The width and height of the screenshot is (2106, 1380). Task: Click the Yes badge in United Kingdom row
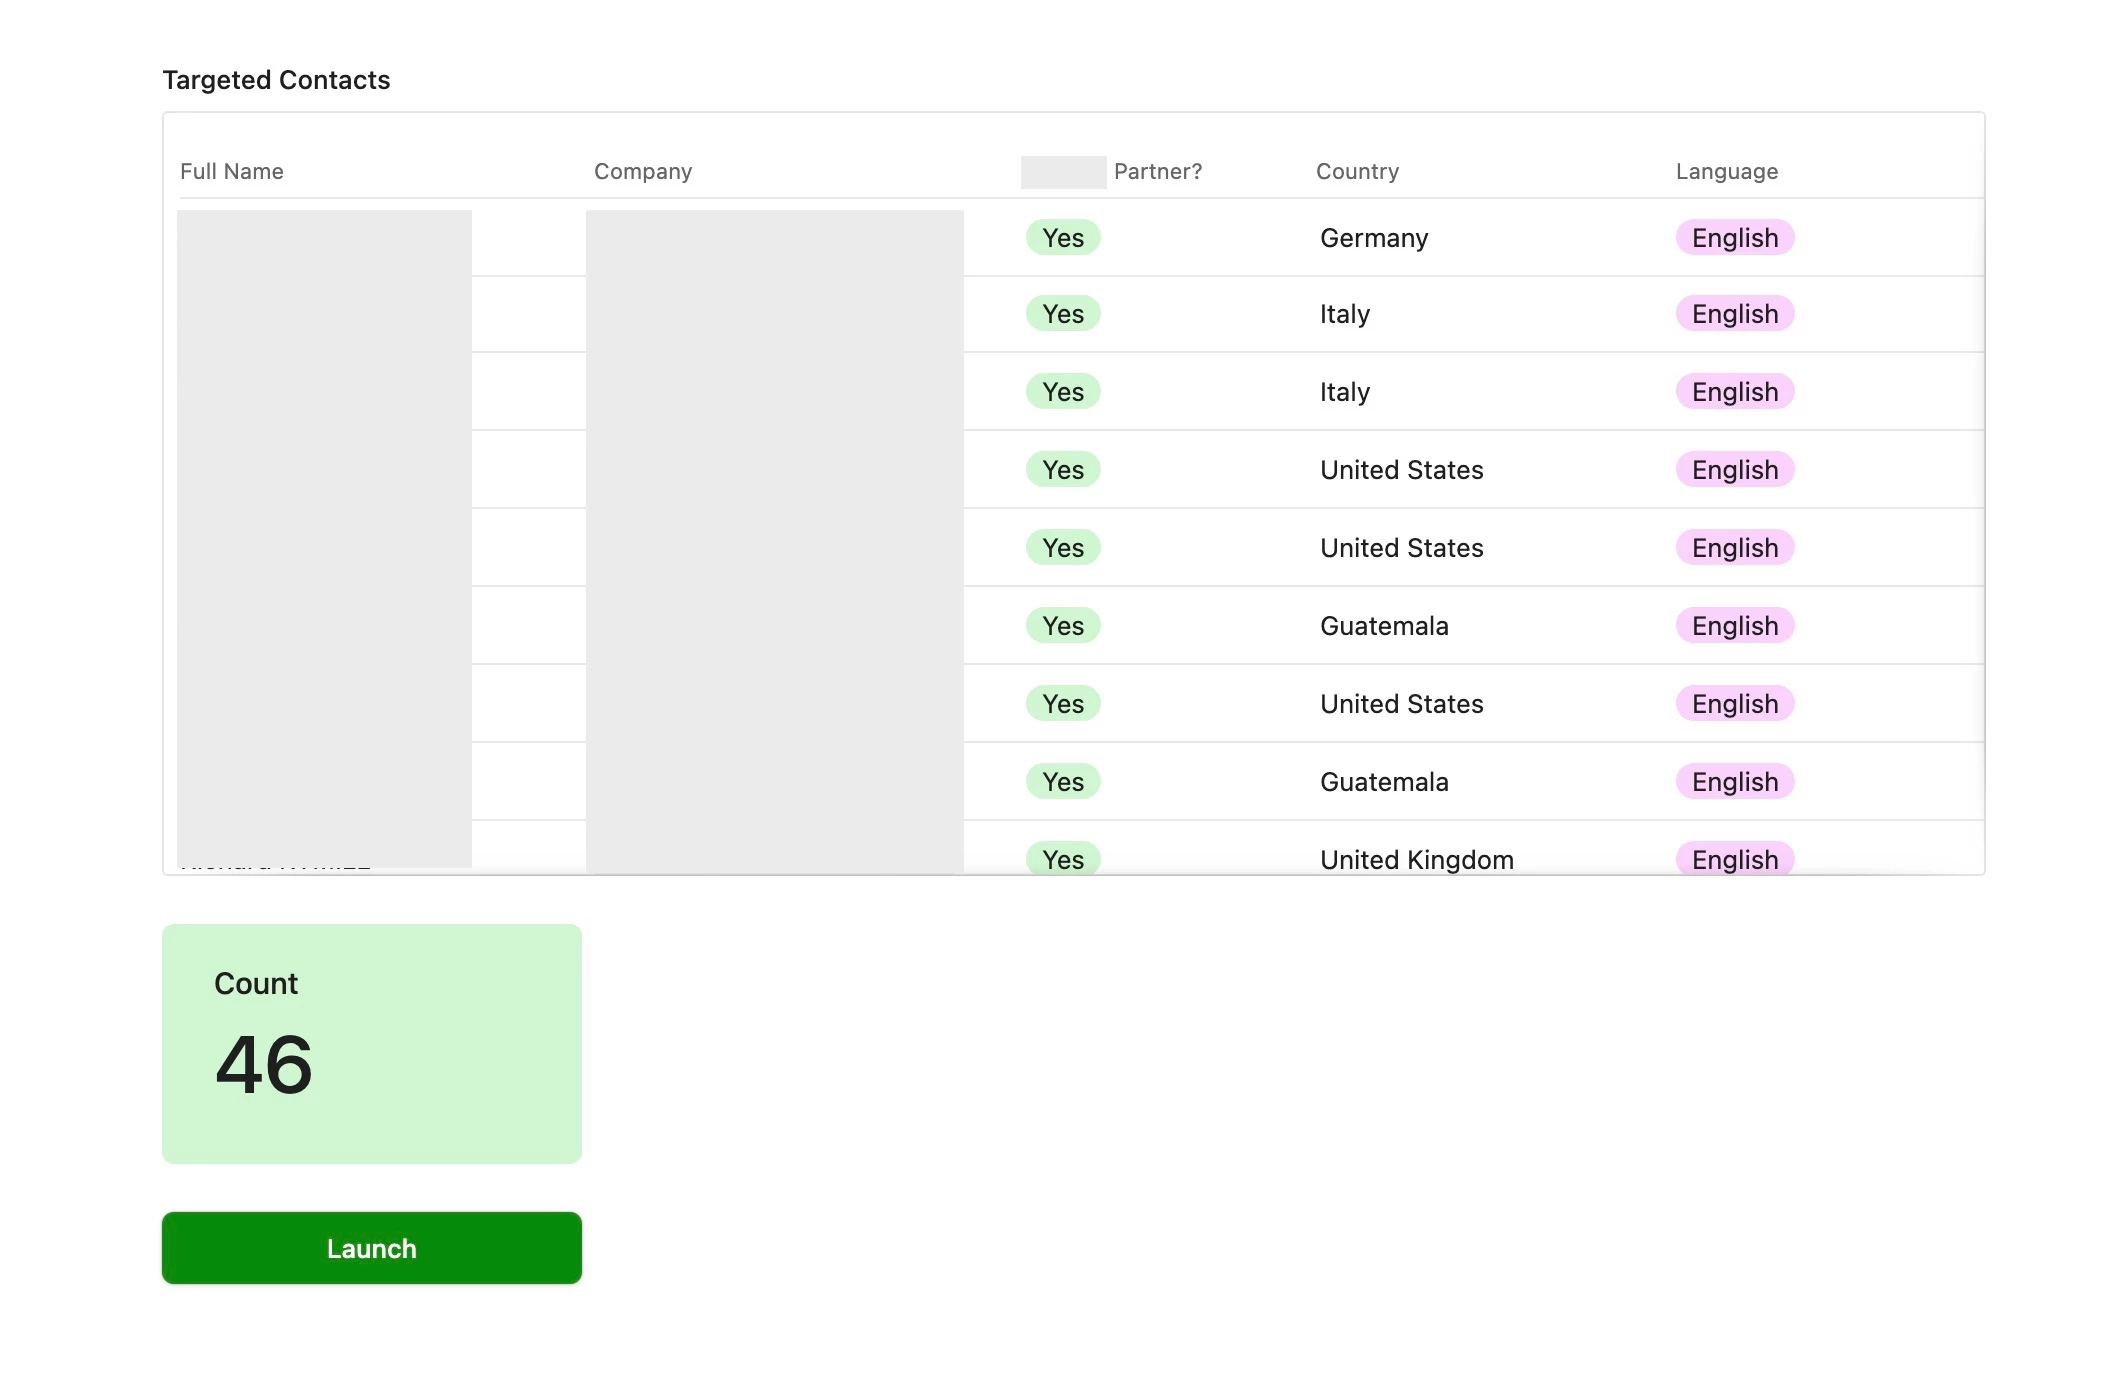pyautogui.click(x=1062, y=859)
